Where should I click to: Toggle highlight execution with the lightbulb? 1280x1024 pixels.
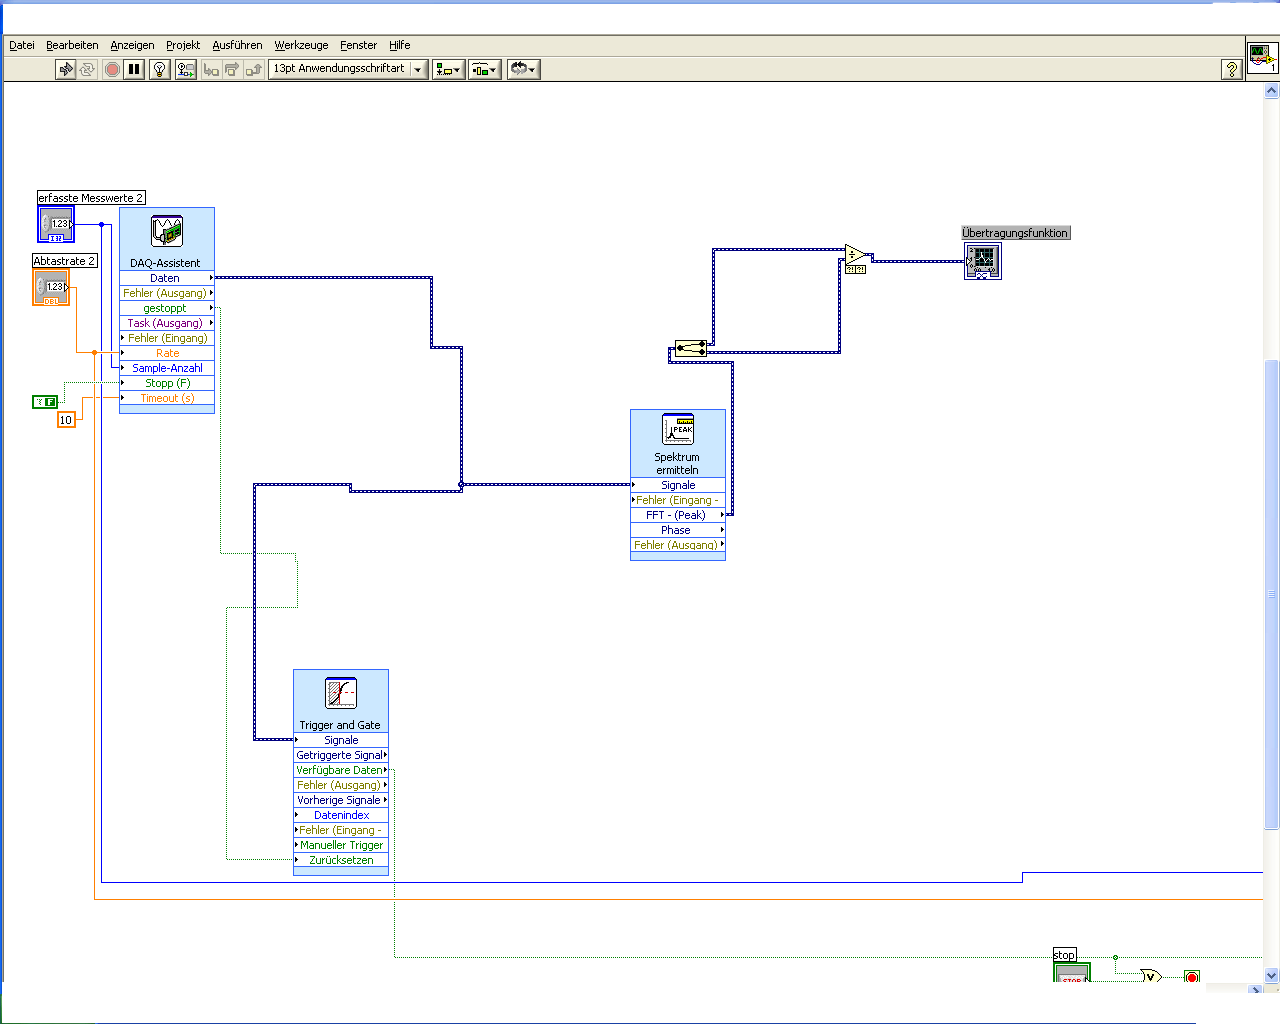159,69
